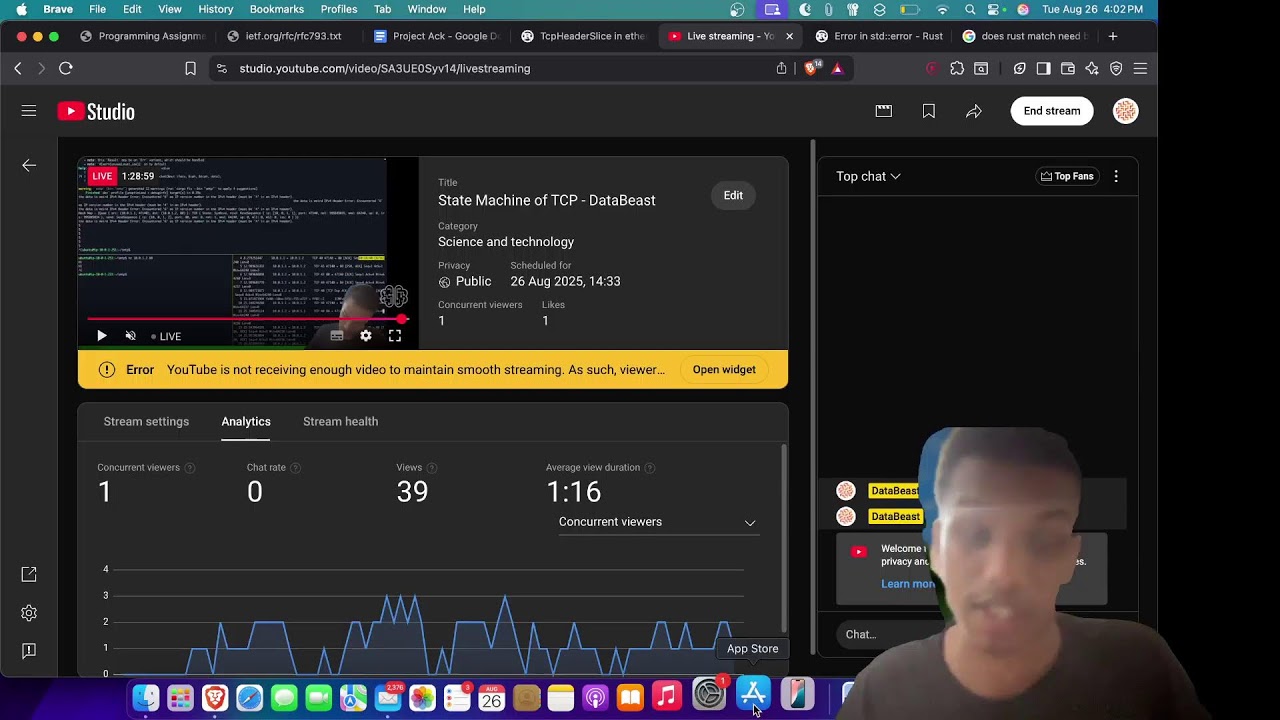Viewport: 1280px width, 720px height.
Task: Jump to LIVE in the preview player
Action: (166, 337)
